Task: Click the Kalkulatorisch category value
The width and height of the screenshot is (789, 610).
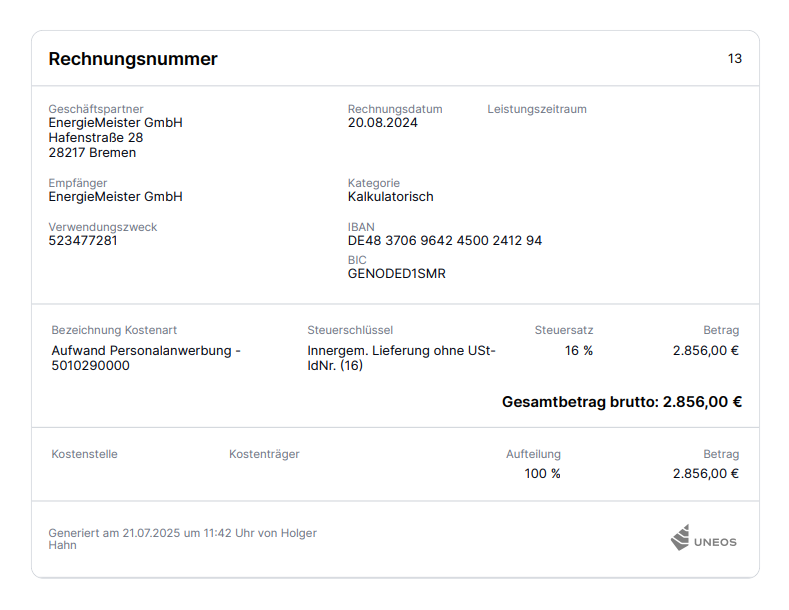Action: pyautogui.click(x=391, y=197)
